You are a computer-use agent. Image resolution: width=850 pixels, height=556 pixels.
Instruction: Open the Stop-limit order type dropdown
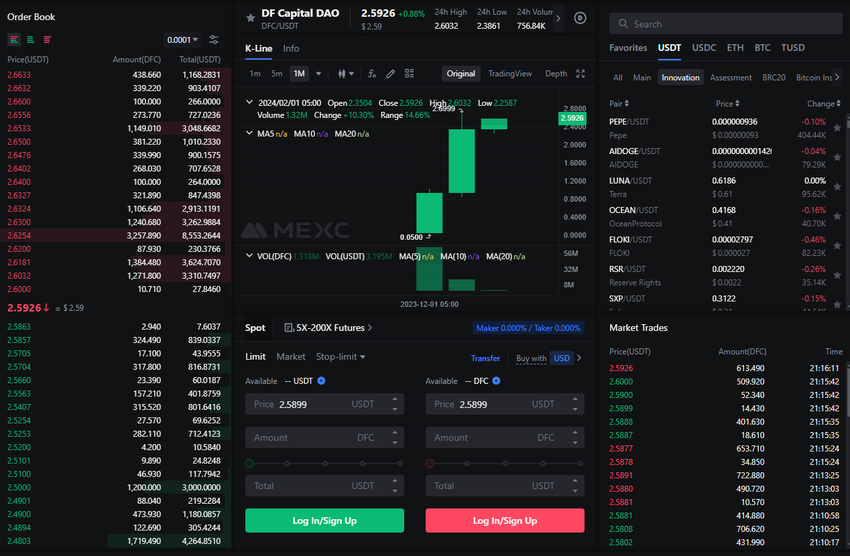pyautogui.click(x=340, y=357)
